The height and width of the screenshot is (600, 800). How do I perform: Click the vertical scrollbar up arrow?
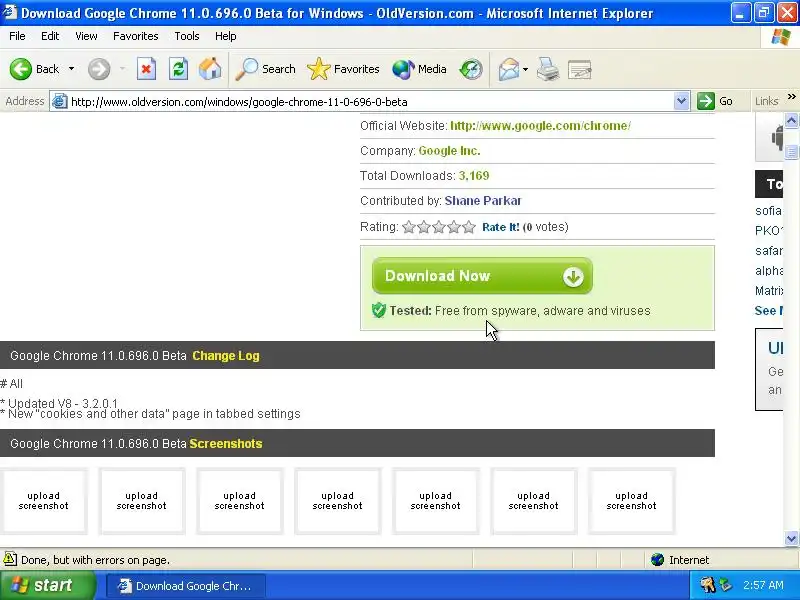(x=791, y=120)
